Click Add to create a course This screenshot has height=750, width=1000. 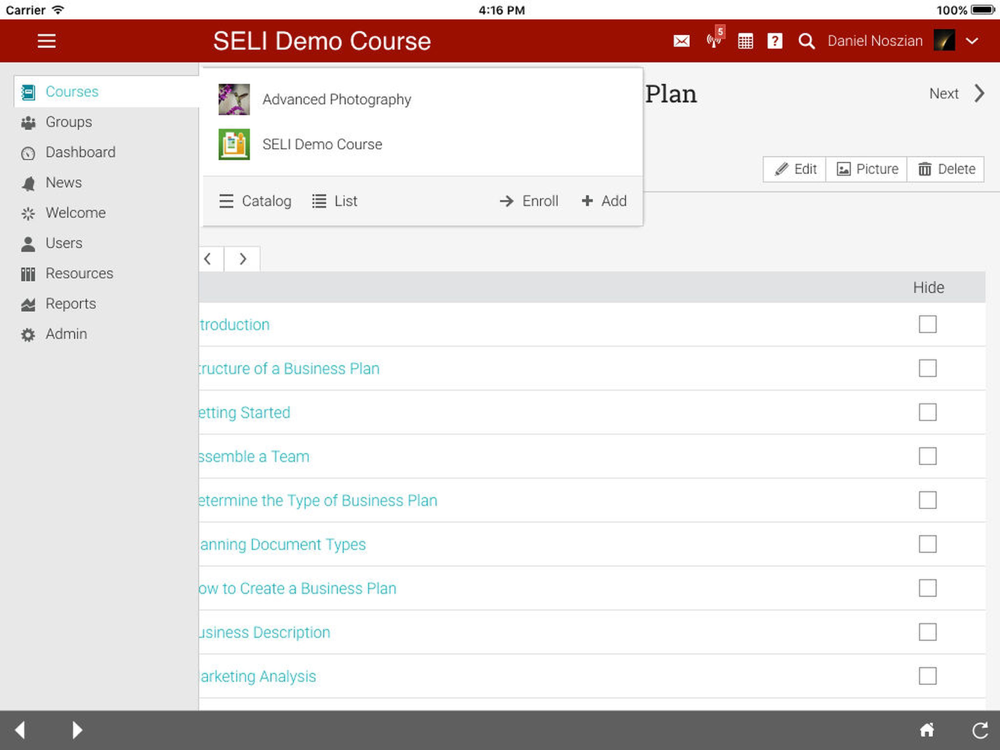604,201
